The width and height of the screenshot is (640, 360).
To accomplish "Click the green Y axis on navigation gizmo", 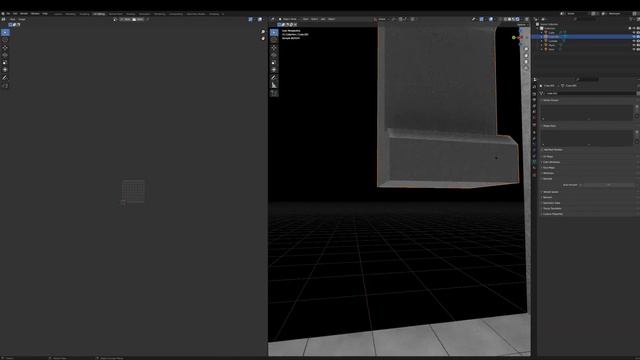I will pyautogui.click(x=514, y=38).
